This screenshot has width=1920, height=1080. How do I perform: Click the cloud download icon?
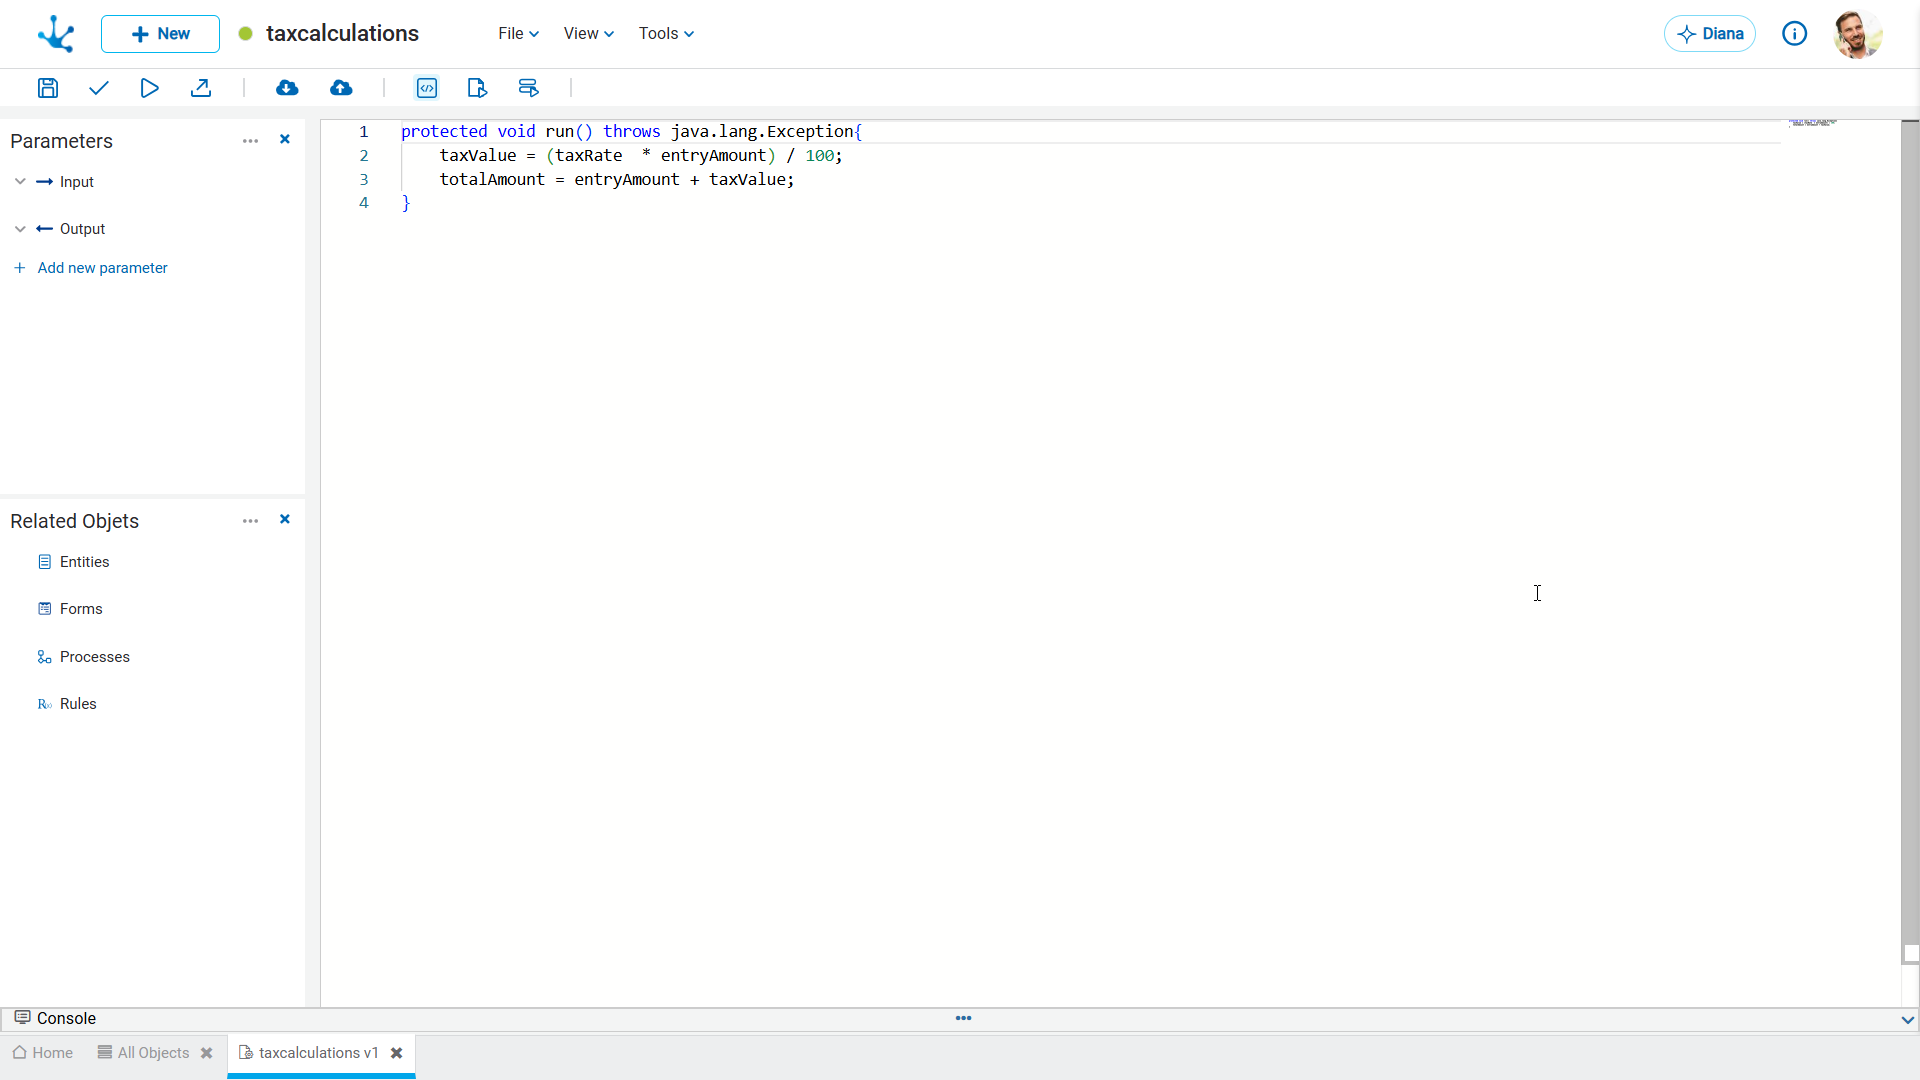287,88
